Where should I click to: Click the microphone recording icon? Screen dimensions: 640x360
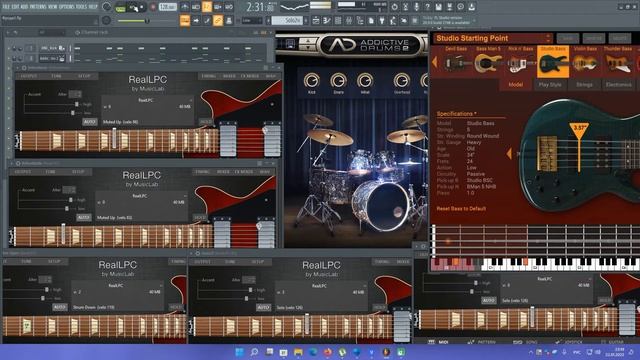[x=416, y=7]
